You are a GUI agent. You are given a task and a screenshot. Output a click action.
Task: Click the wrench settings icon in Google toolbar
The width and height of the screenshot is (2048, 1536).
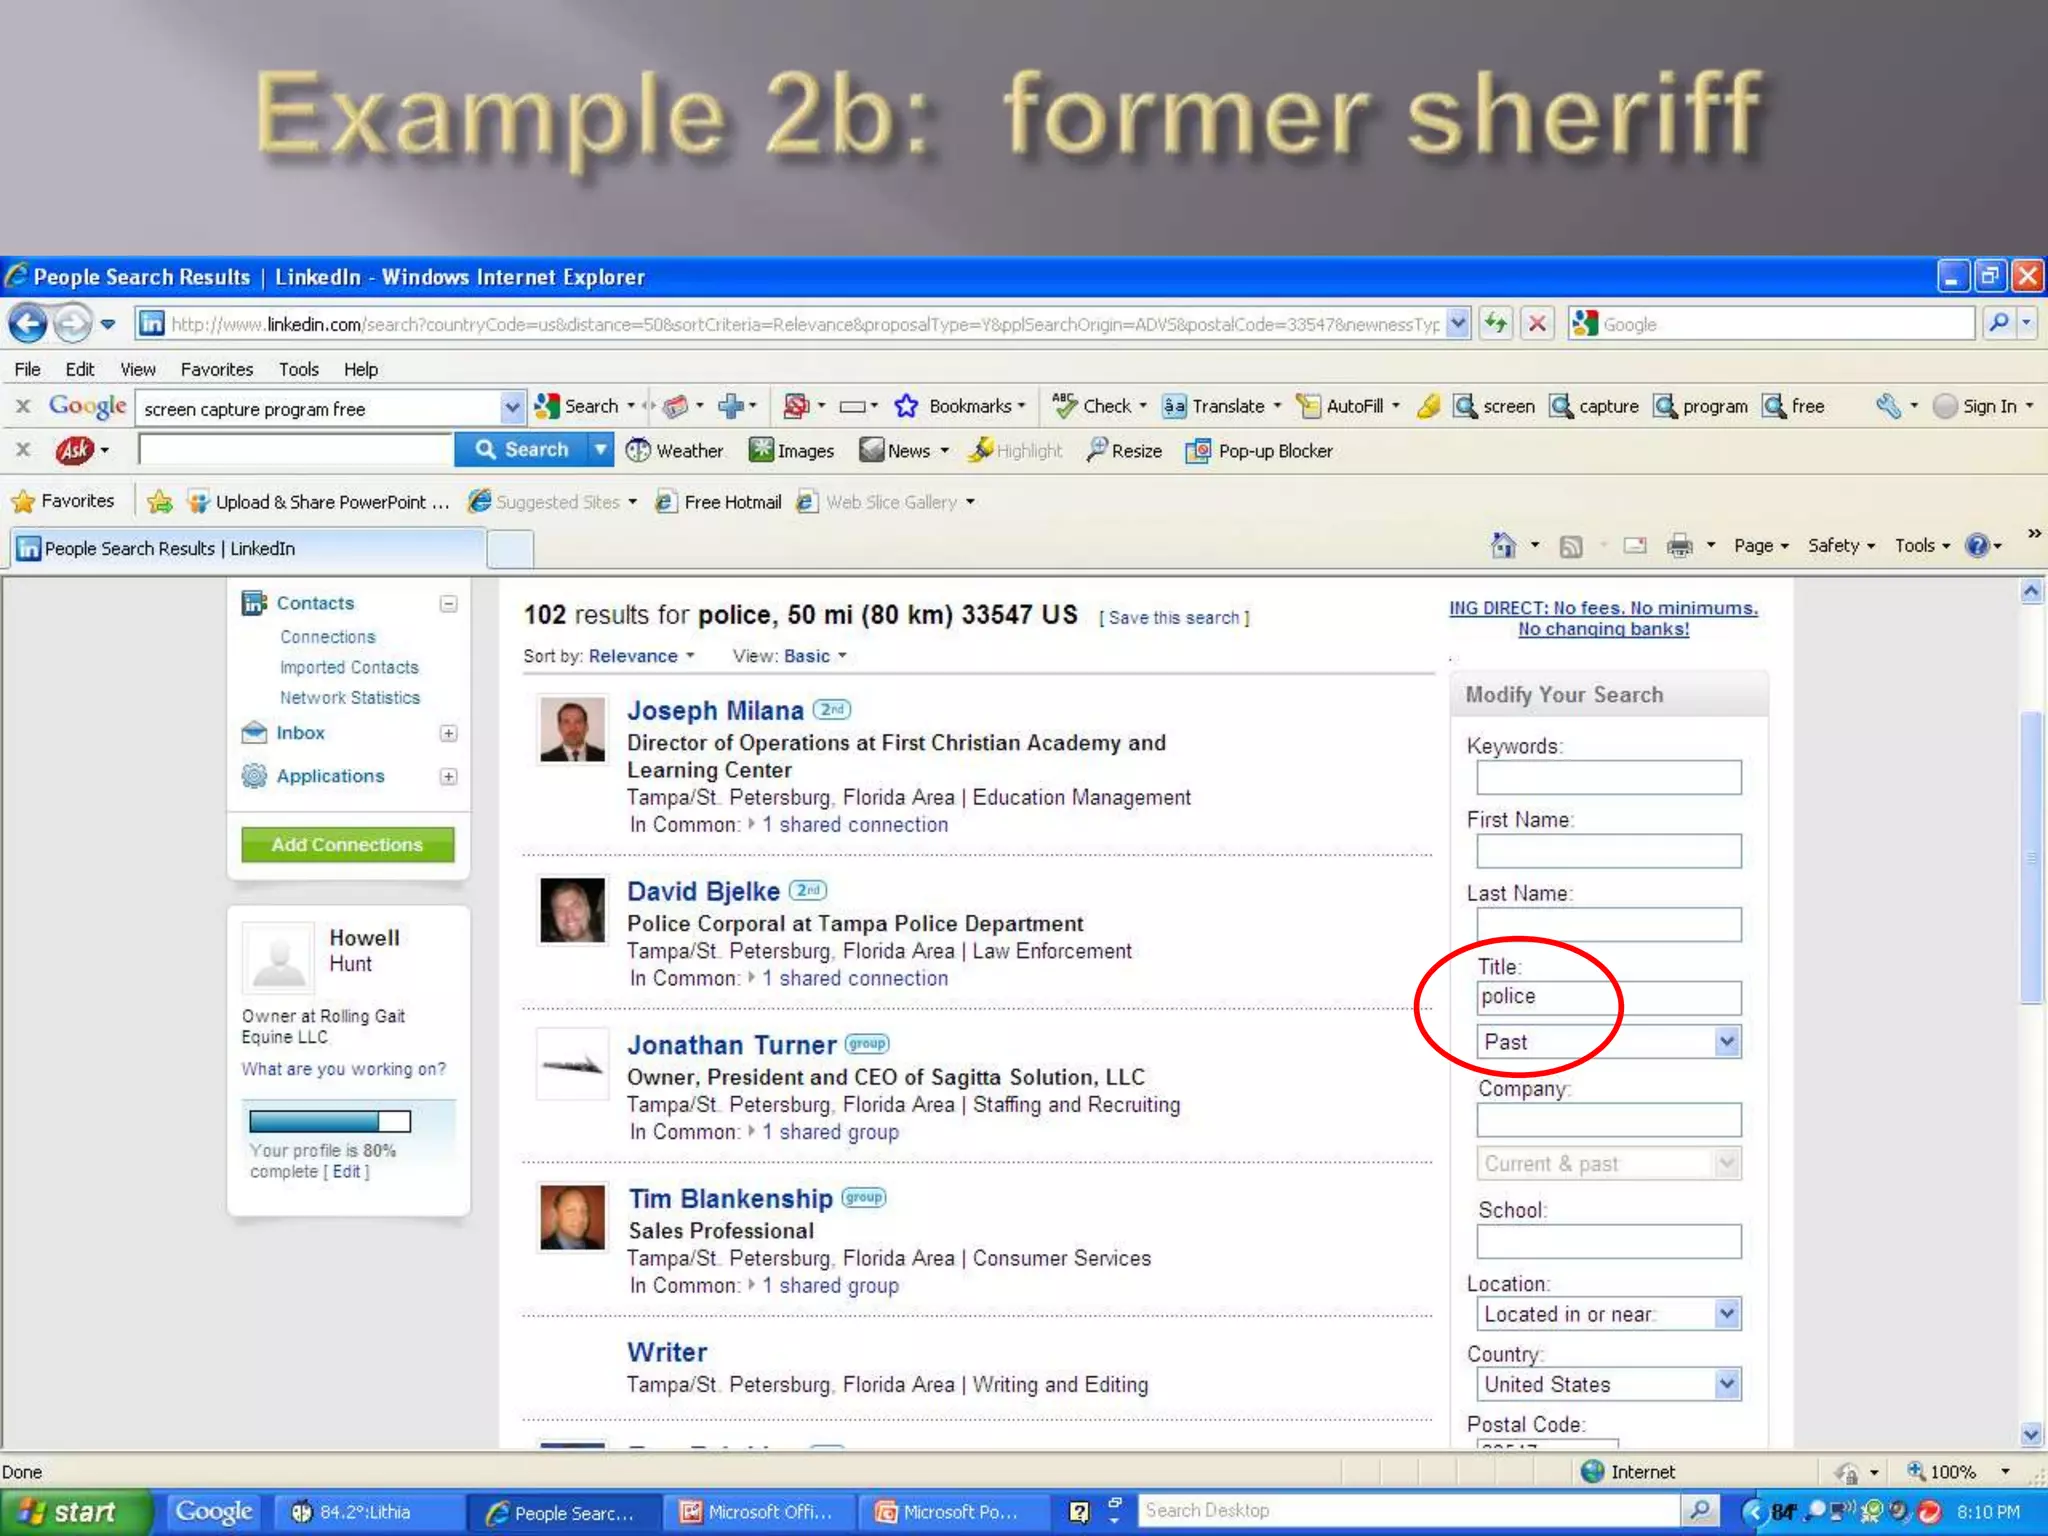[x=1887, y=406]
